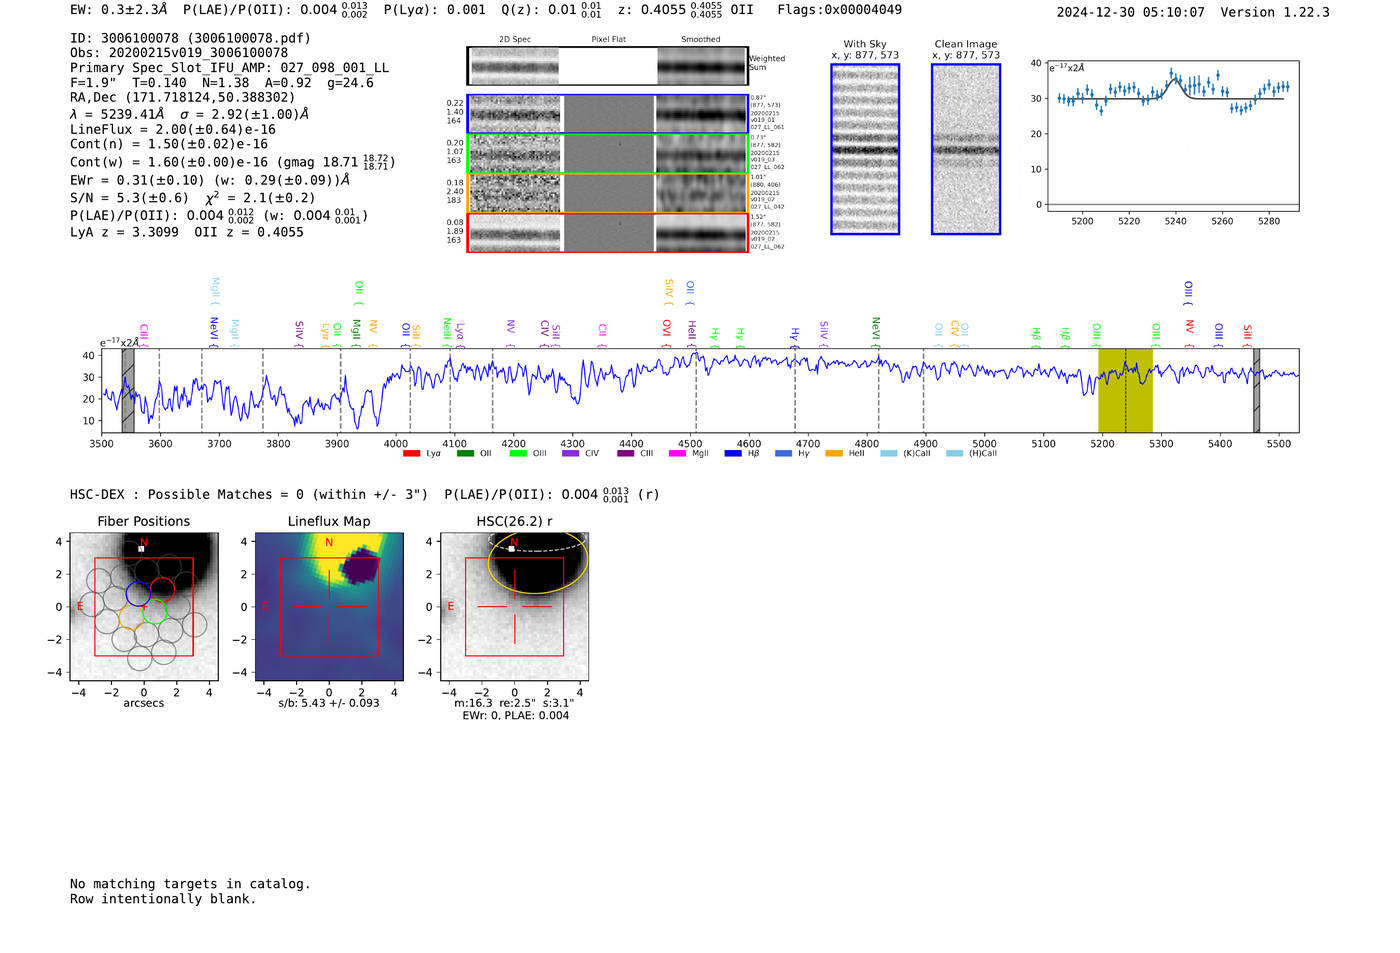Click the Weighted Sum smoothed spectrum panel

point(701,66)
